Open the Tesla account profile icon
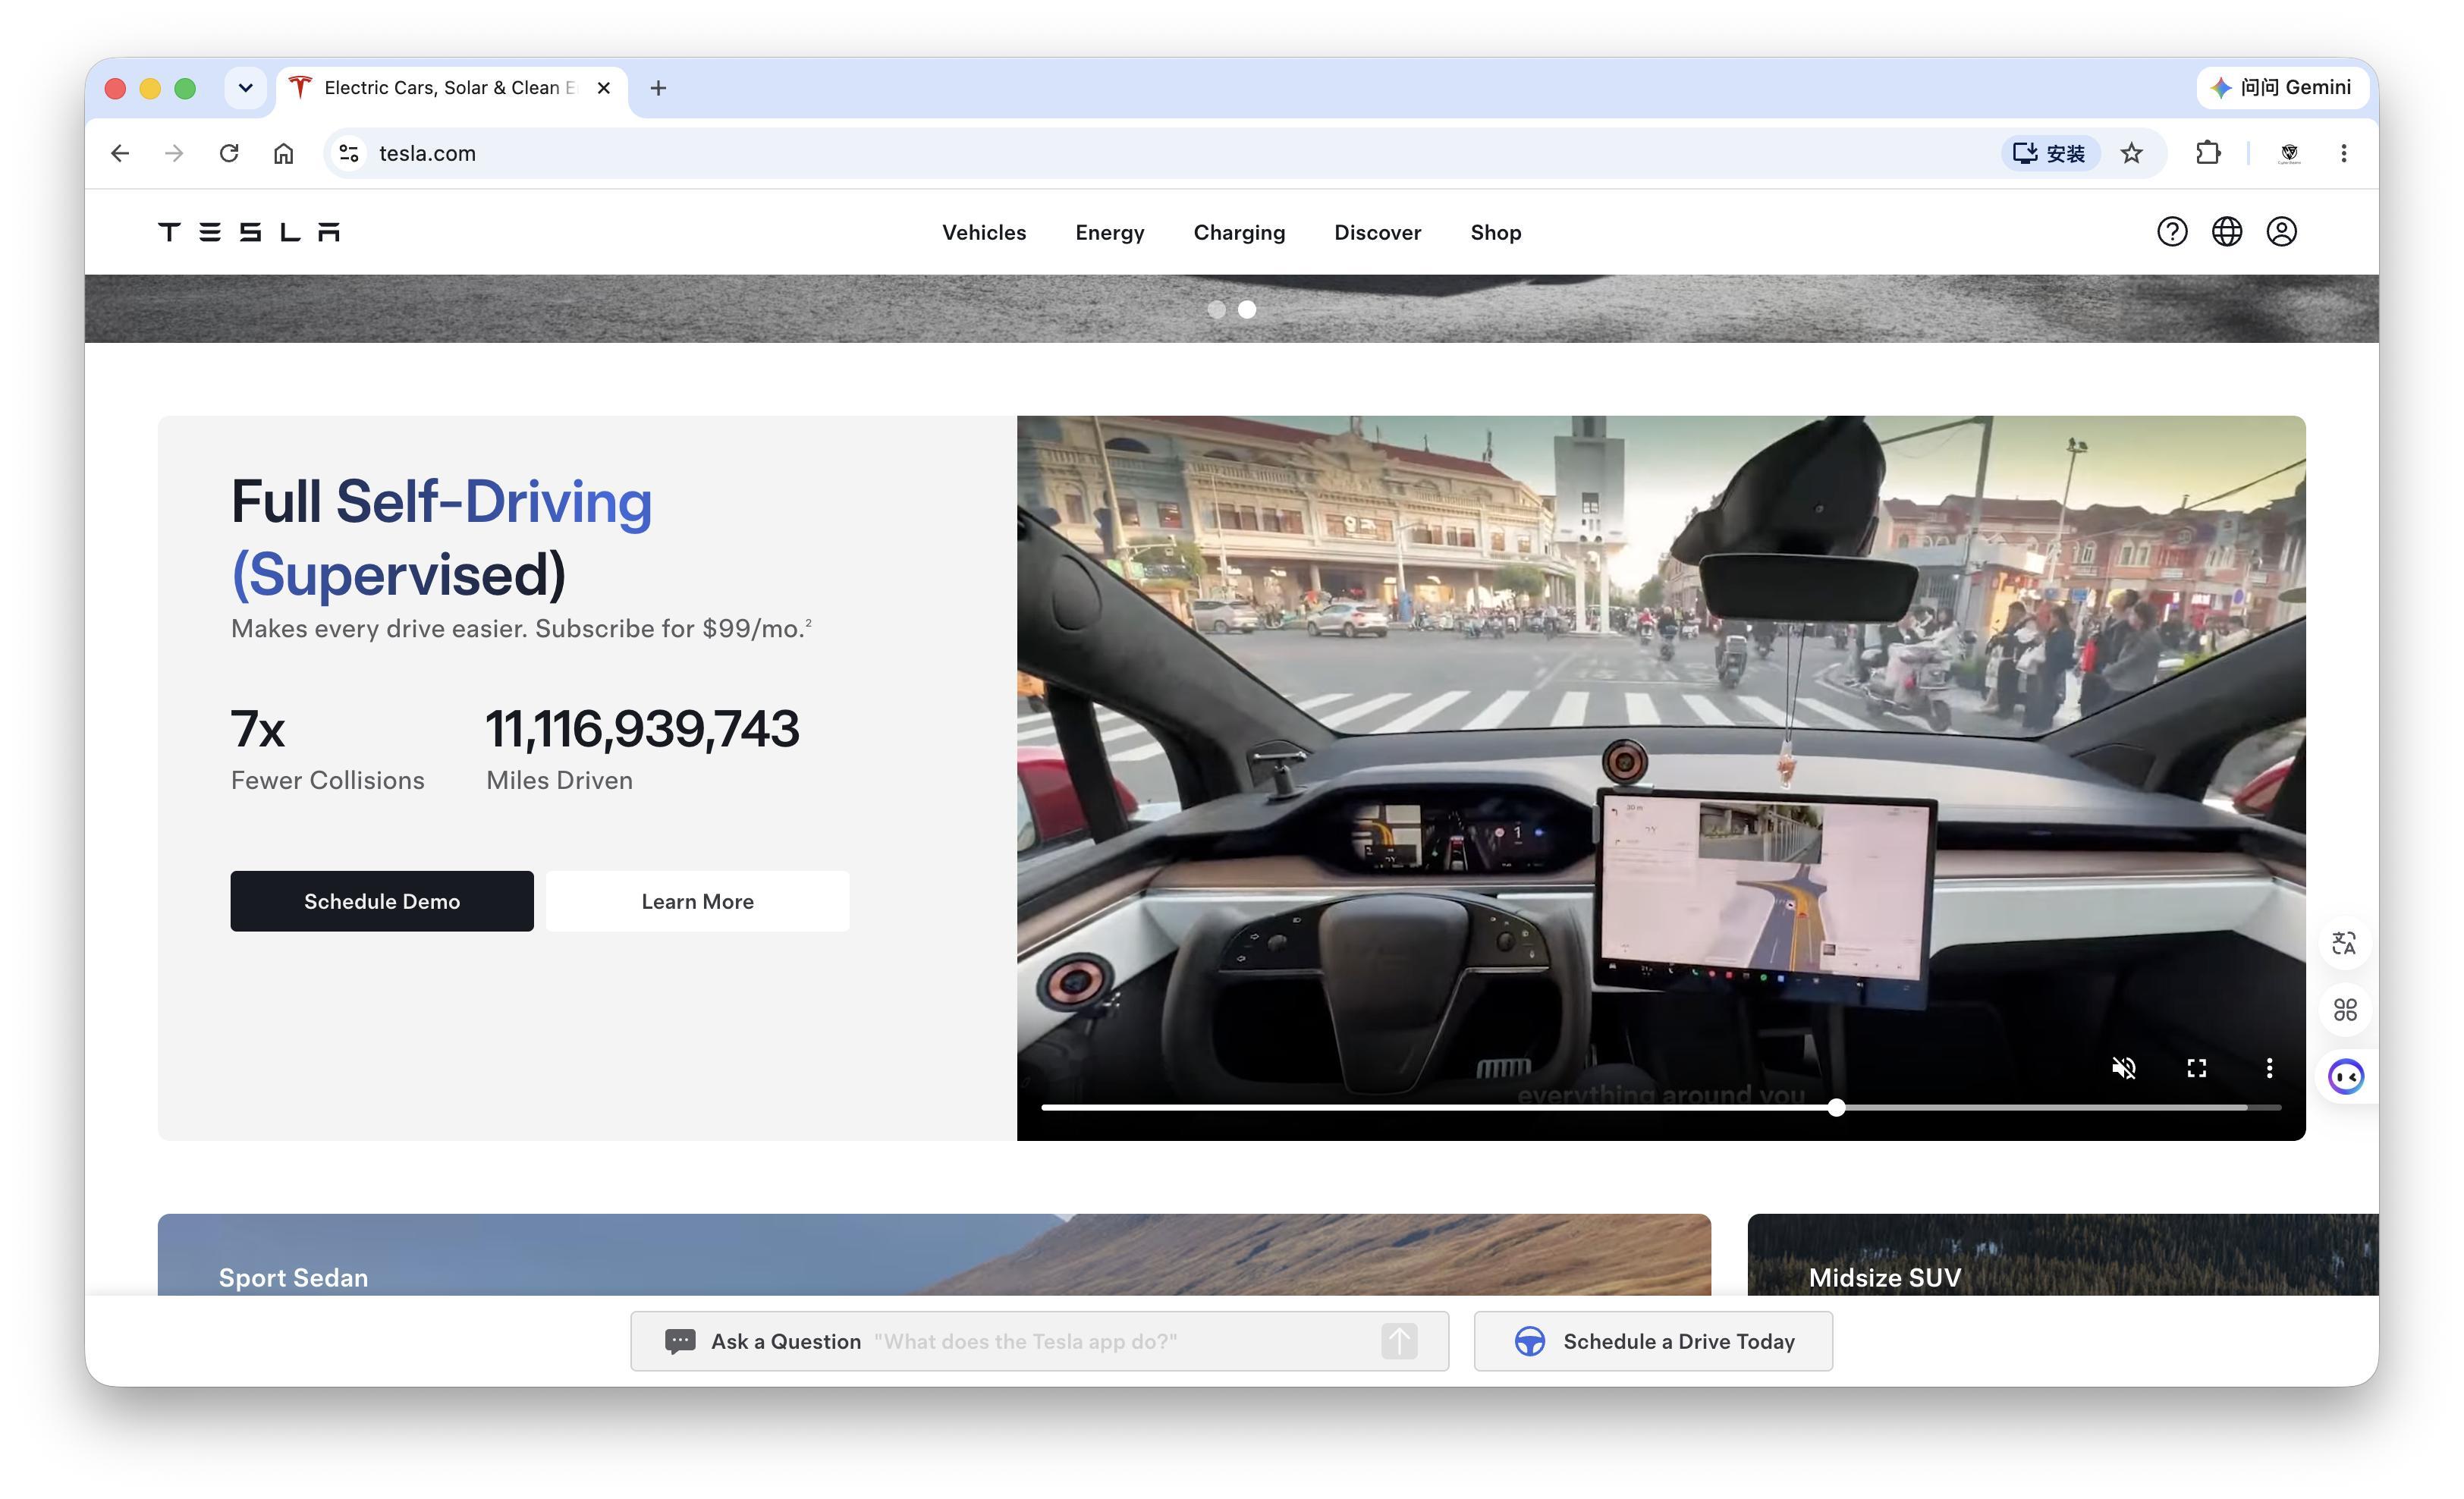This screenshot has height=1499, width=2464. pyautogui.click(x=2281, y=232)
